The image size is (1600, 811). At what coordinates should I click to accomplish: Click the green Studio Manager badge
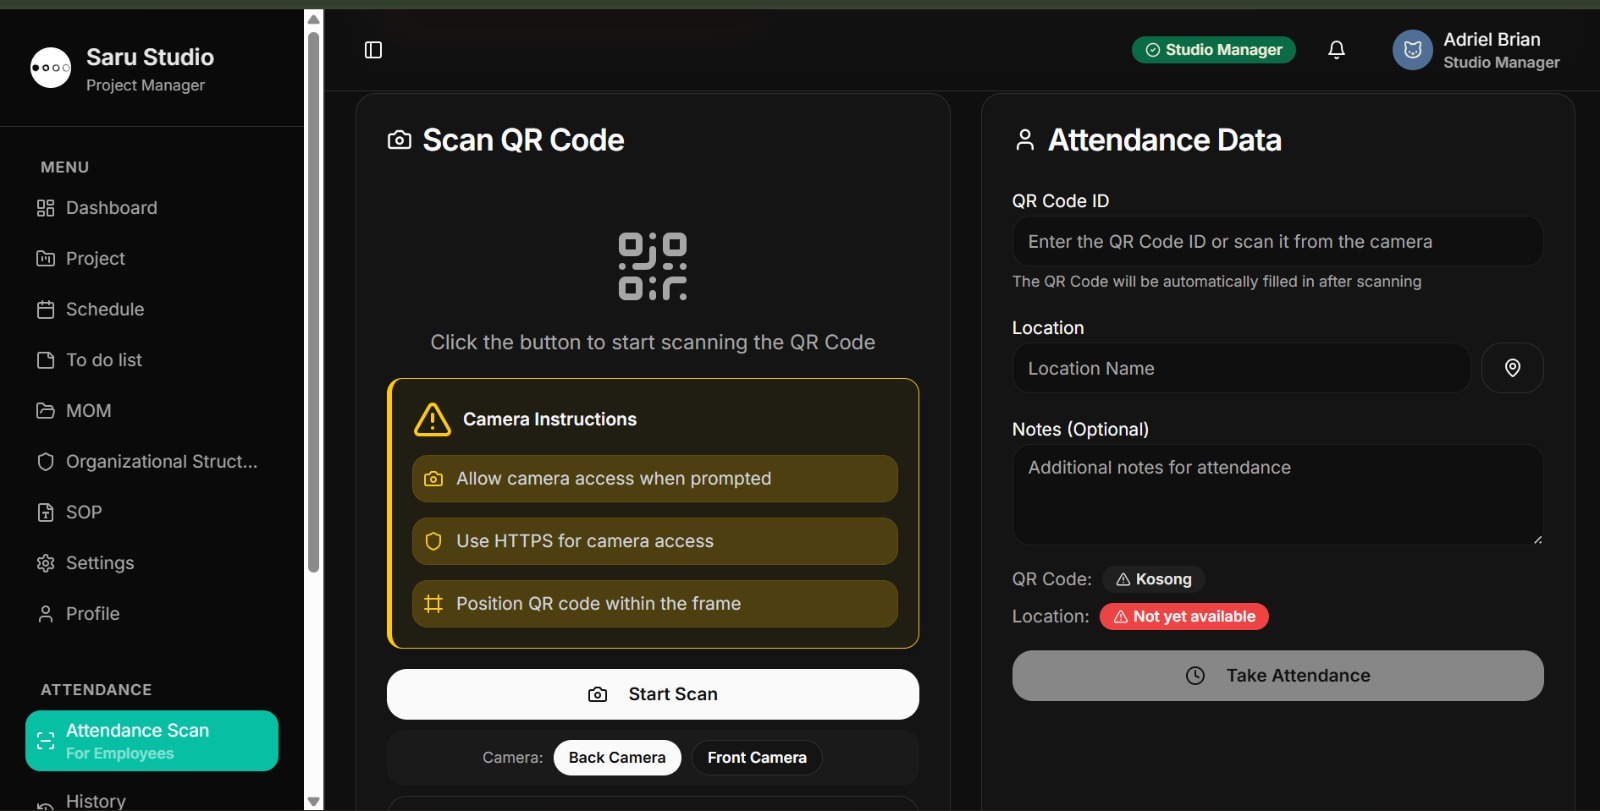1214,50
